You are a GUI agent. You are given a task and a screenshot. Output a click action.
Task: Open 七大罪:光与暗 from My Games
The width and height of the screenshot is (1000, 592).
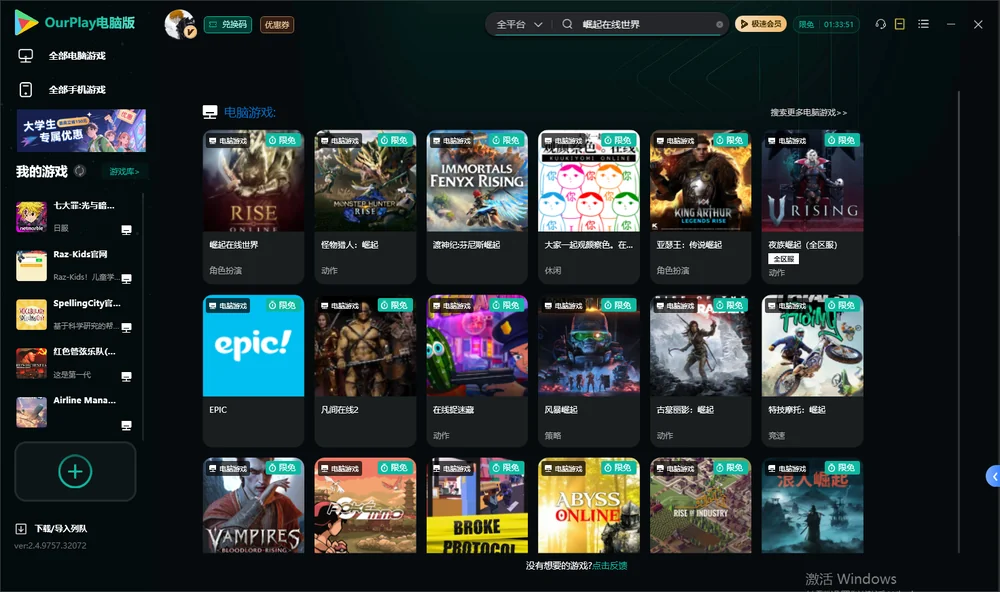point(74,217)
